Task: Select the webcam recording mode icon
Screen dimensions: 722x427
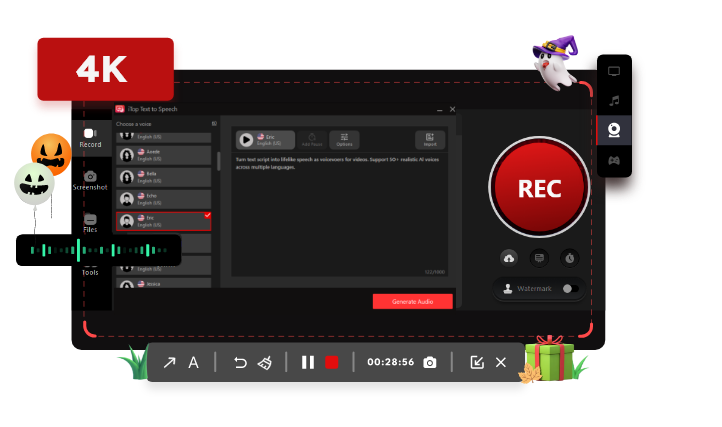Action: (613, 130)
